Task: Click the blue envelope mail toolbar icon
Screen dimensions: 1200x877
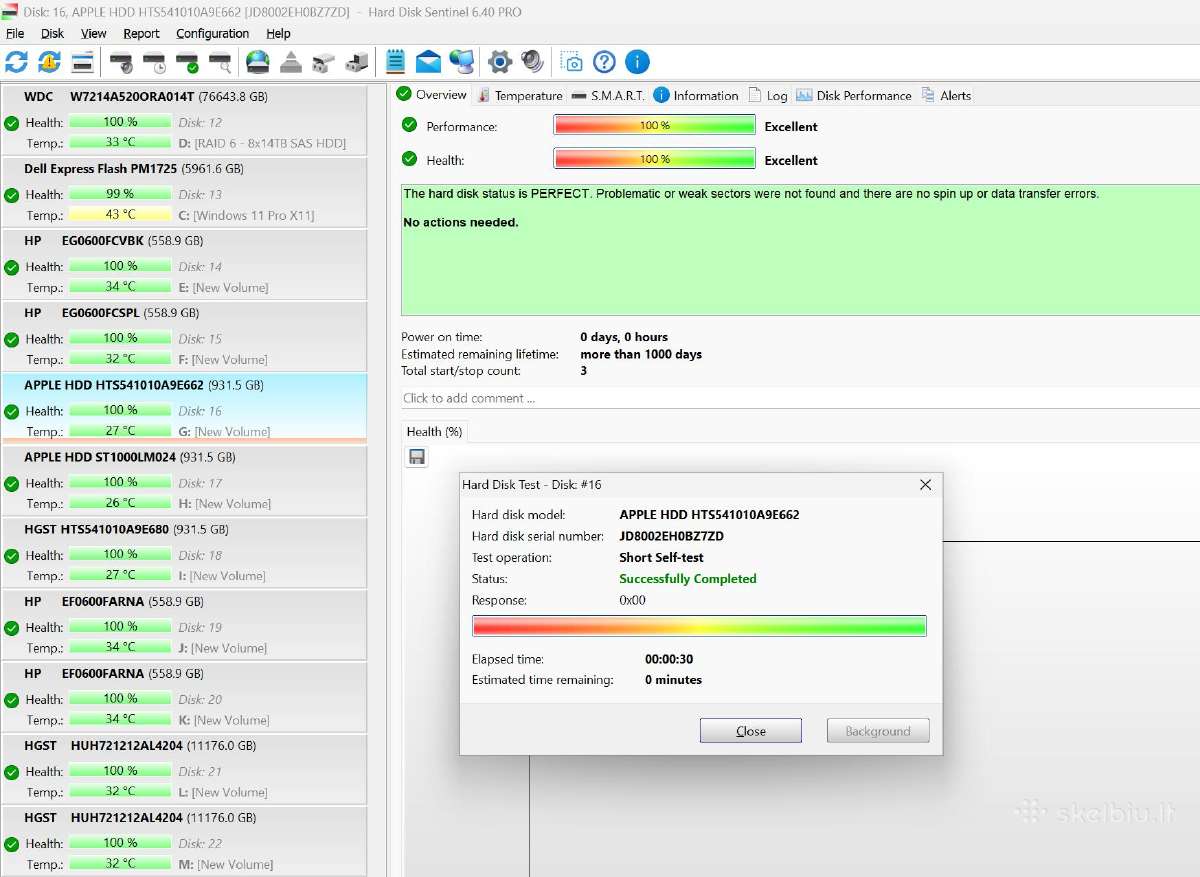Action: pyautogui.click(x=428, y=62)
